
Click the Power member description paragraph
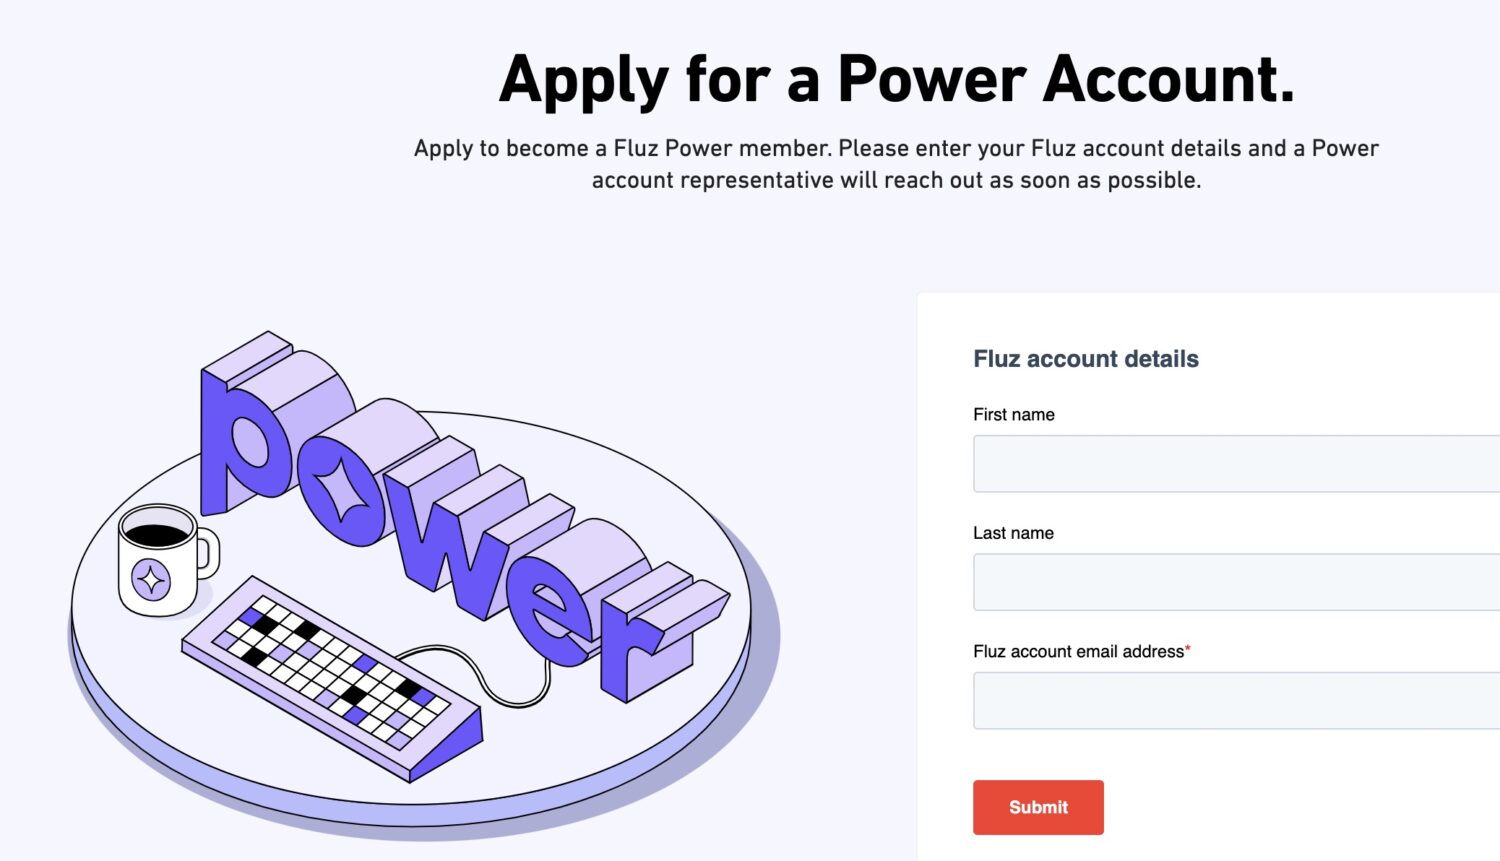coord(897,164)
